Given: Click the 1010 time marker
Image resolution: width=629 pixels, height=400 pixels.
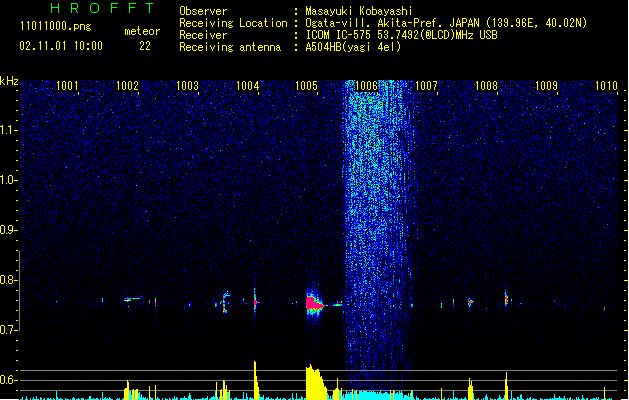Looking at the screenshot, I should [606, 86].
